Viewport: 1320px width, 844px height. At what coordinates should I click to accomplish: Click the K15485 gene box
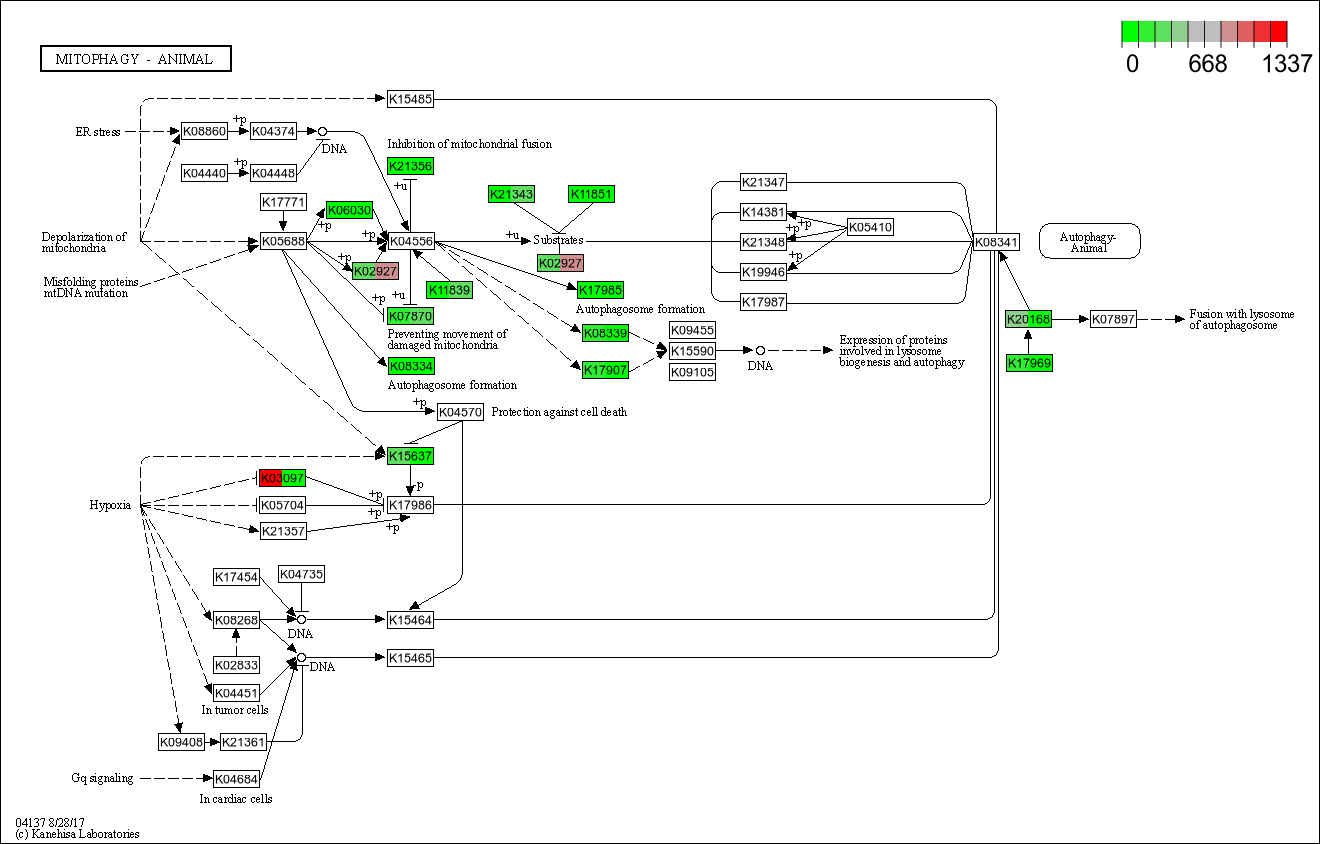[410, 99]
